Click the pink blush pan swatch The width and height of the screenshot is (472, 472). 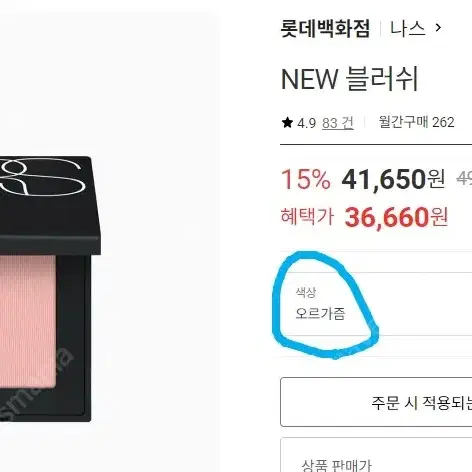click(28, 321)
